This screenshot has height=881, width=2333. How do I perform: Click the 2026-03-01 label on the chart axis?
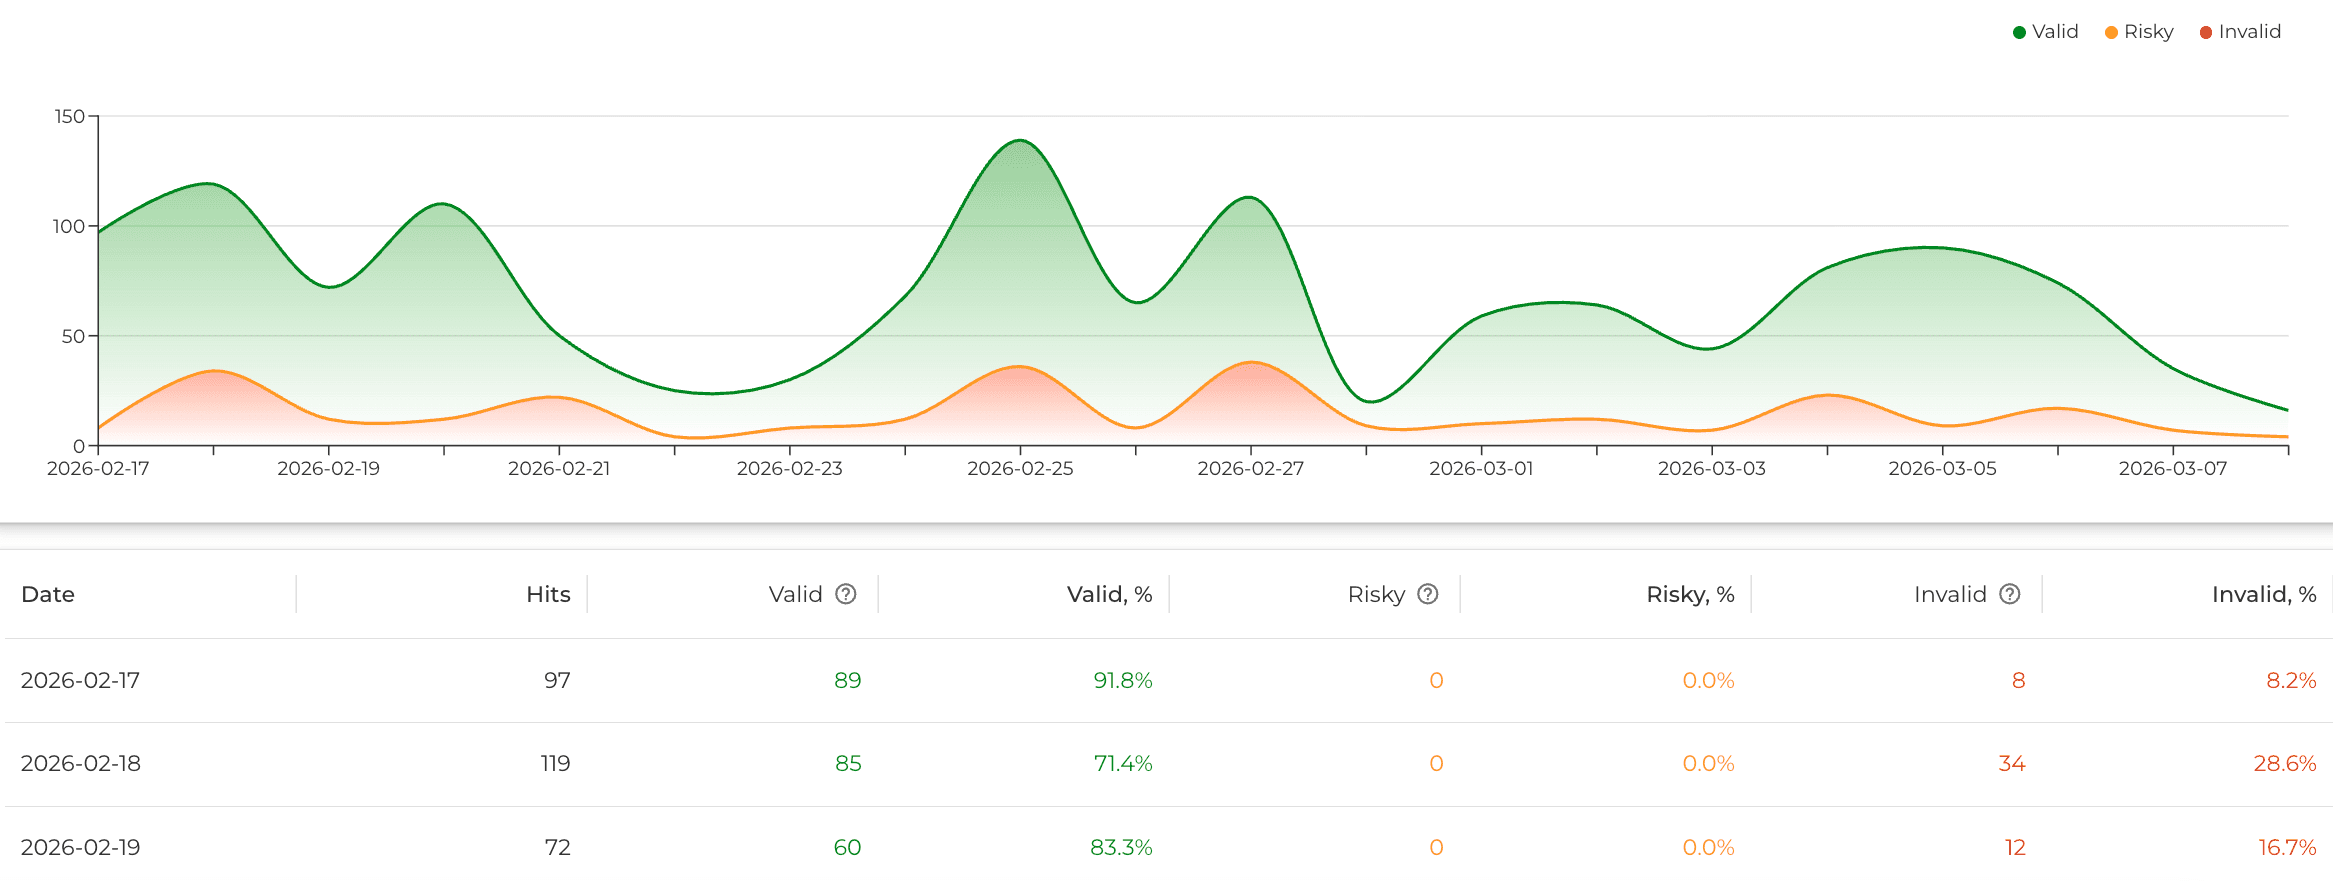point(1481,468)
